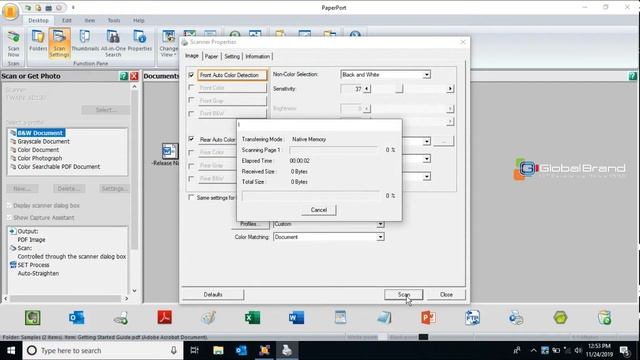This screenshot has height=360, width=640.
Task: Expand the Color Matching Document dropdown
Action: coord(380,237)
